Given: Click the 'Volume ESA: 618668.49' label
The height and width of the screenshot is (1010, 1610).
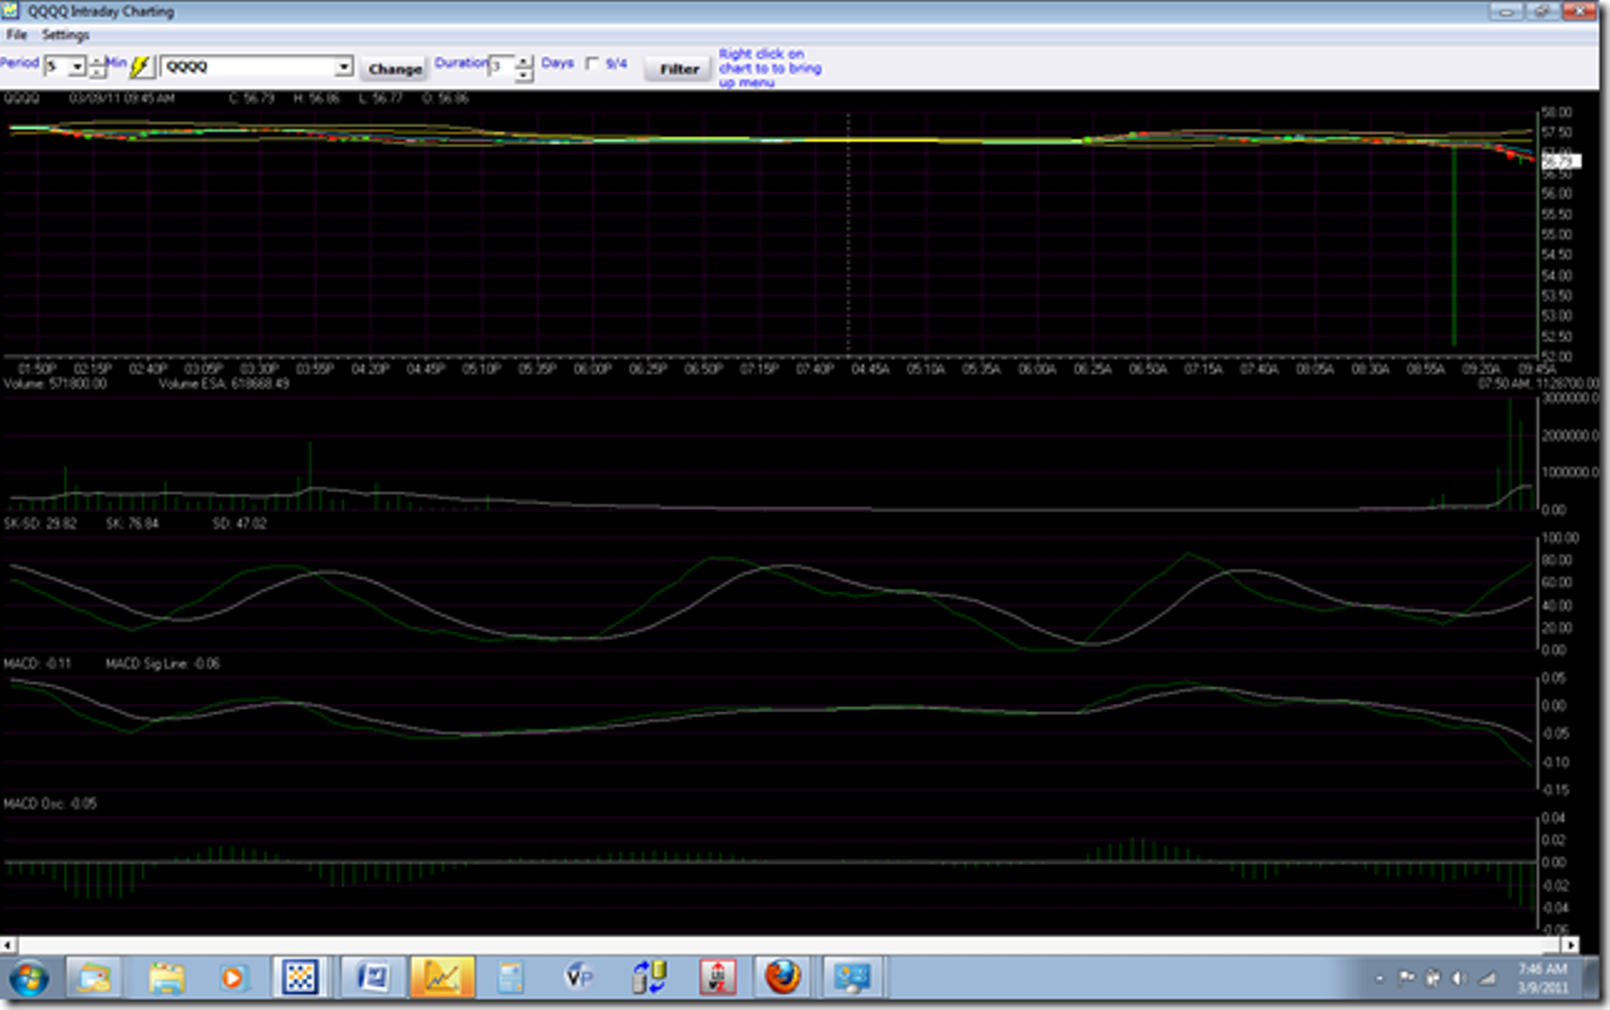Looking at the screenshot, I should tap(224, 383).
